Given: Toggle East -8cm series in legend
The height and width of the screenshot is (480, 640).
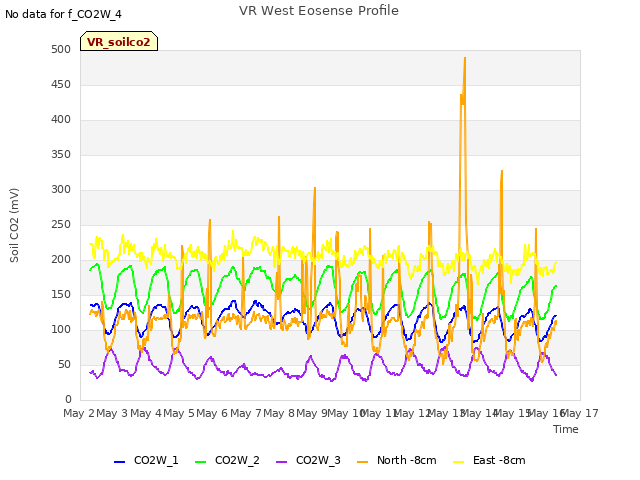Looking at the screenshot, I should 489,460.
